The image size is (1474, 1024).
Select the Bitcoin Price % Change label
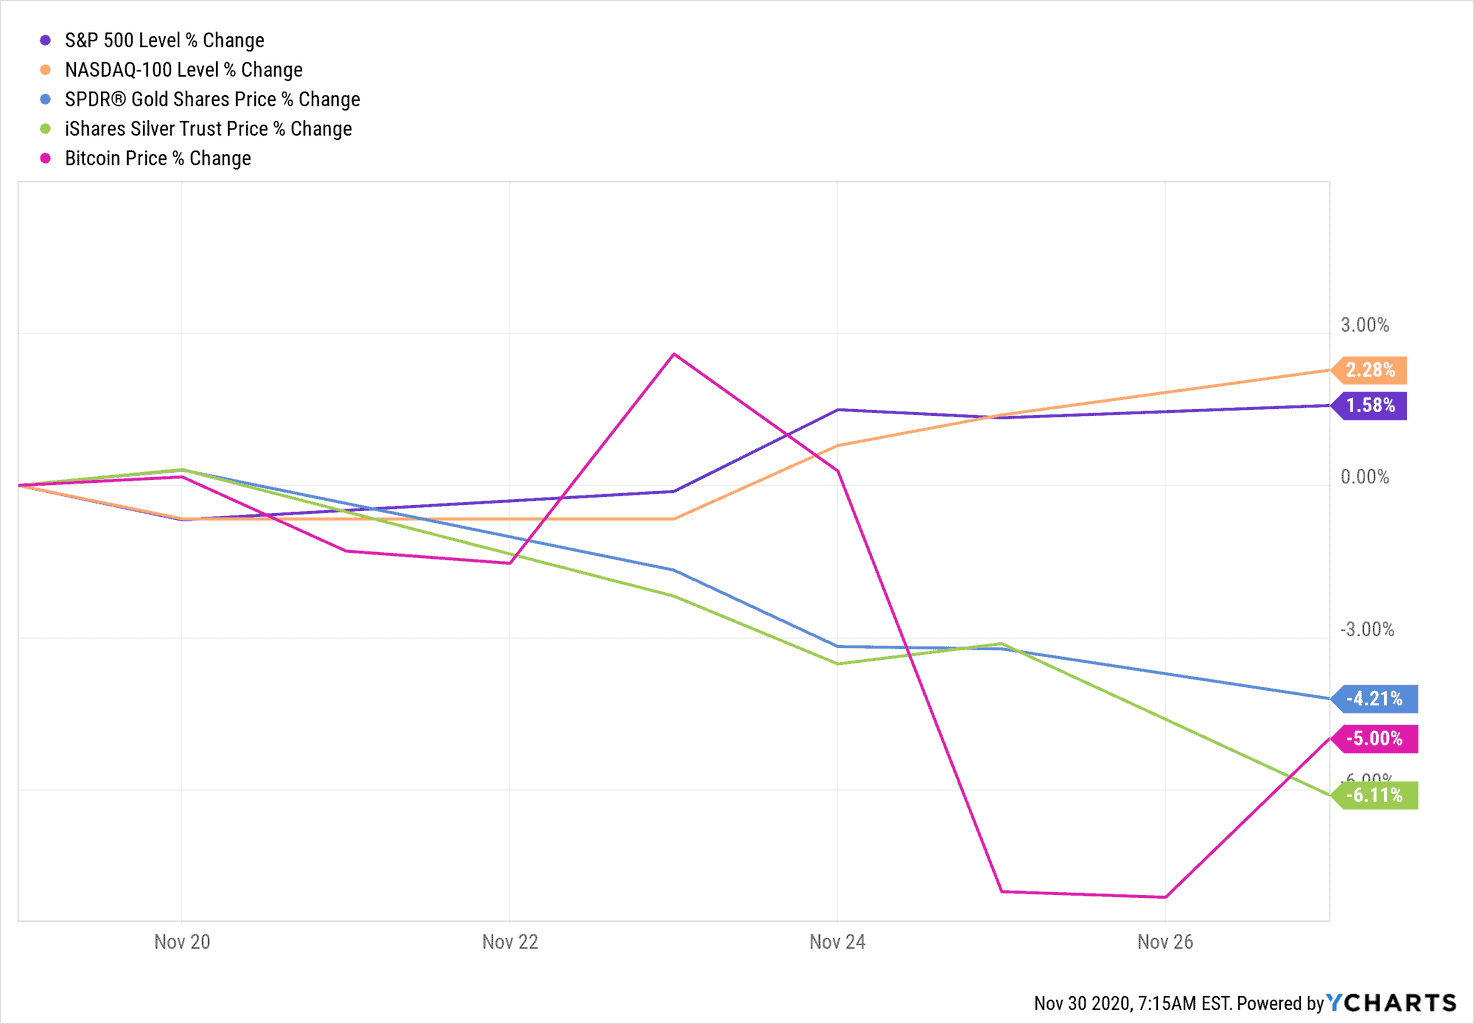point(158,159)
